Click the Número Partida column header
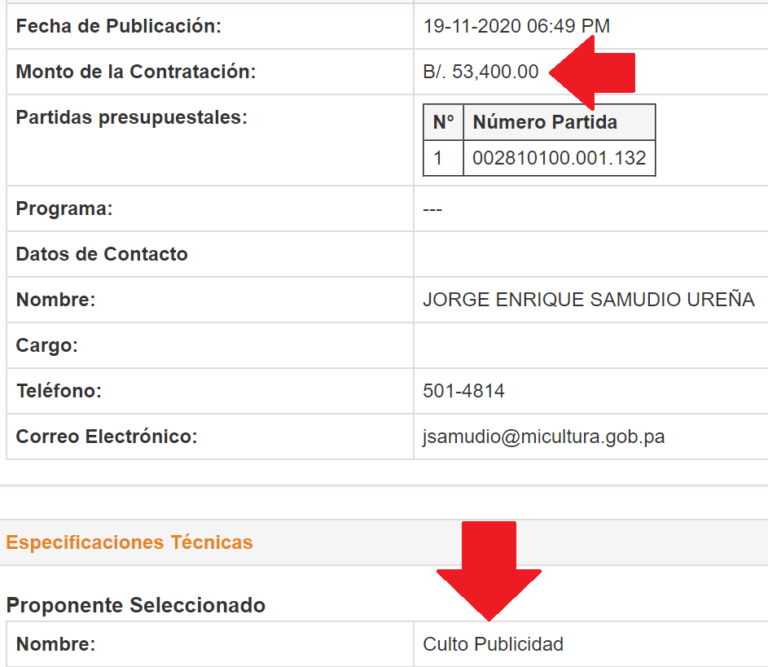Image resolution: width=768 pixels, height=667 pixels. (x=545, y=122)
